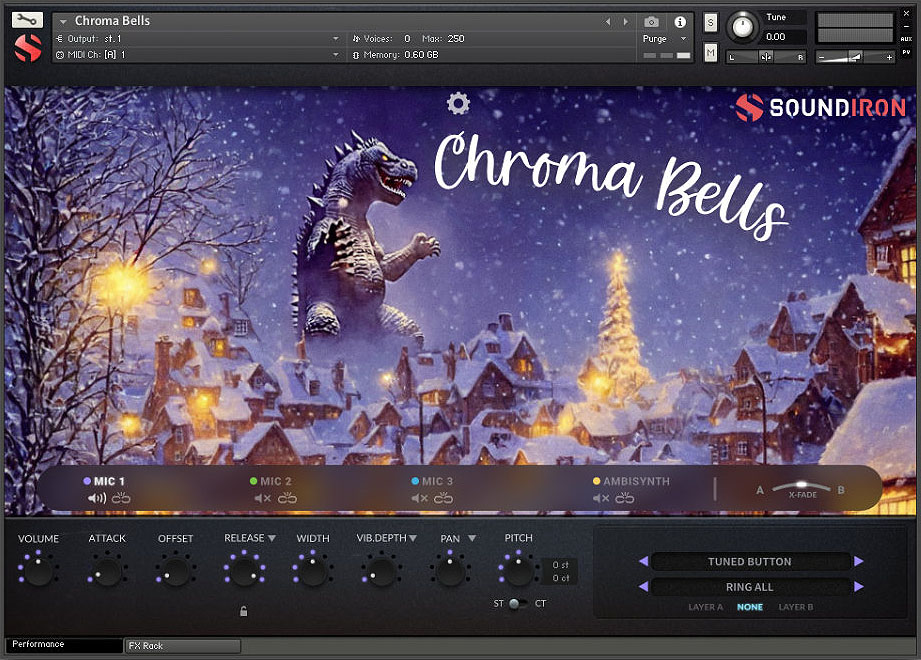The height and width of the screenshot is (660, 921).
Task: Select previous TUNED BUTTON preset arrow
Action: point(643,561)
